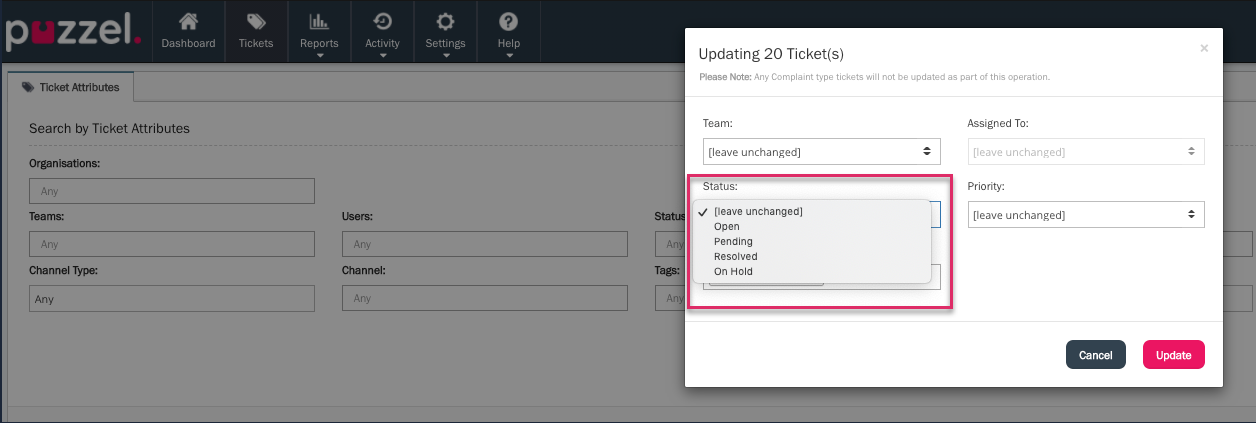Open the Dashboard home icon

(x=188, y=21)
